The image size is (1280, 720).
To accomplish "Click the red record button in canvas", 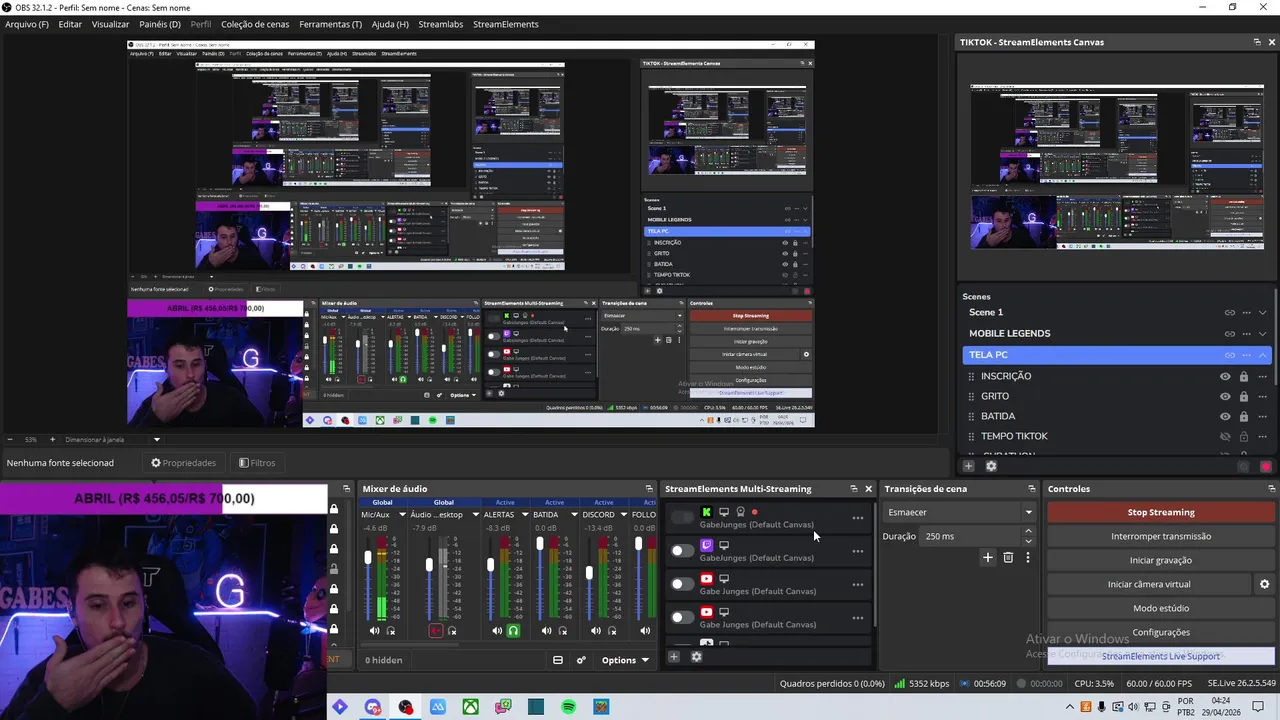I will pyautogui.click(x=1266, y=467).
